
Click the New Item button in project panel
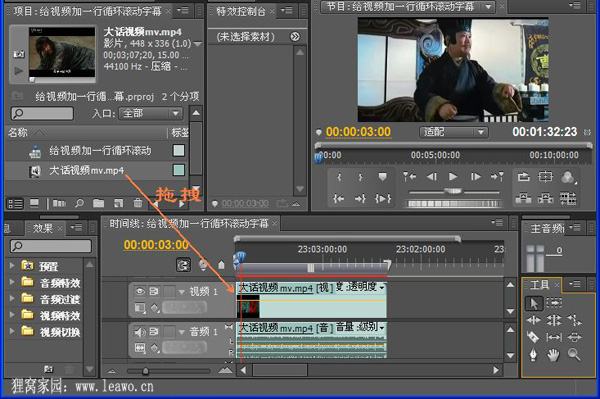click(118, 204)
